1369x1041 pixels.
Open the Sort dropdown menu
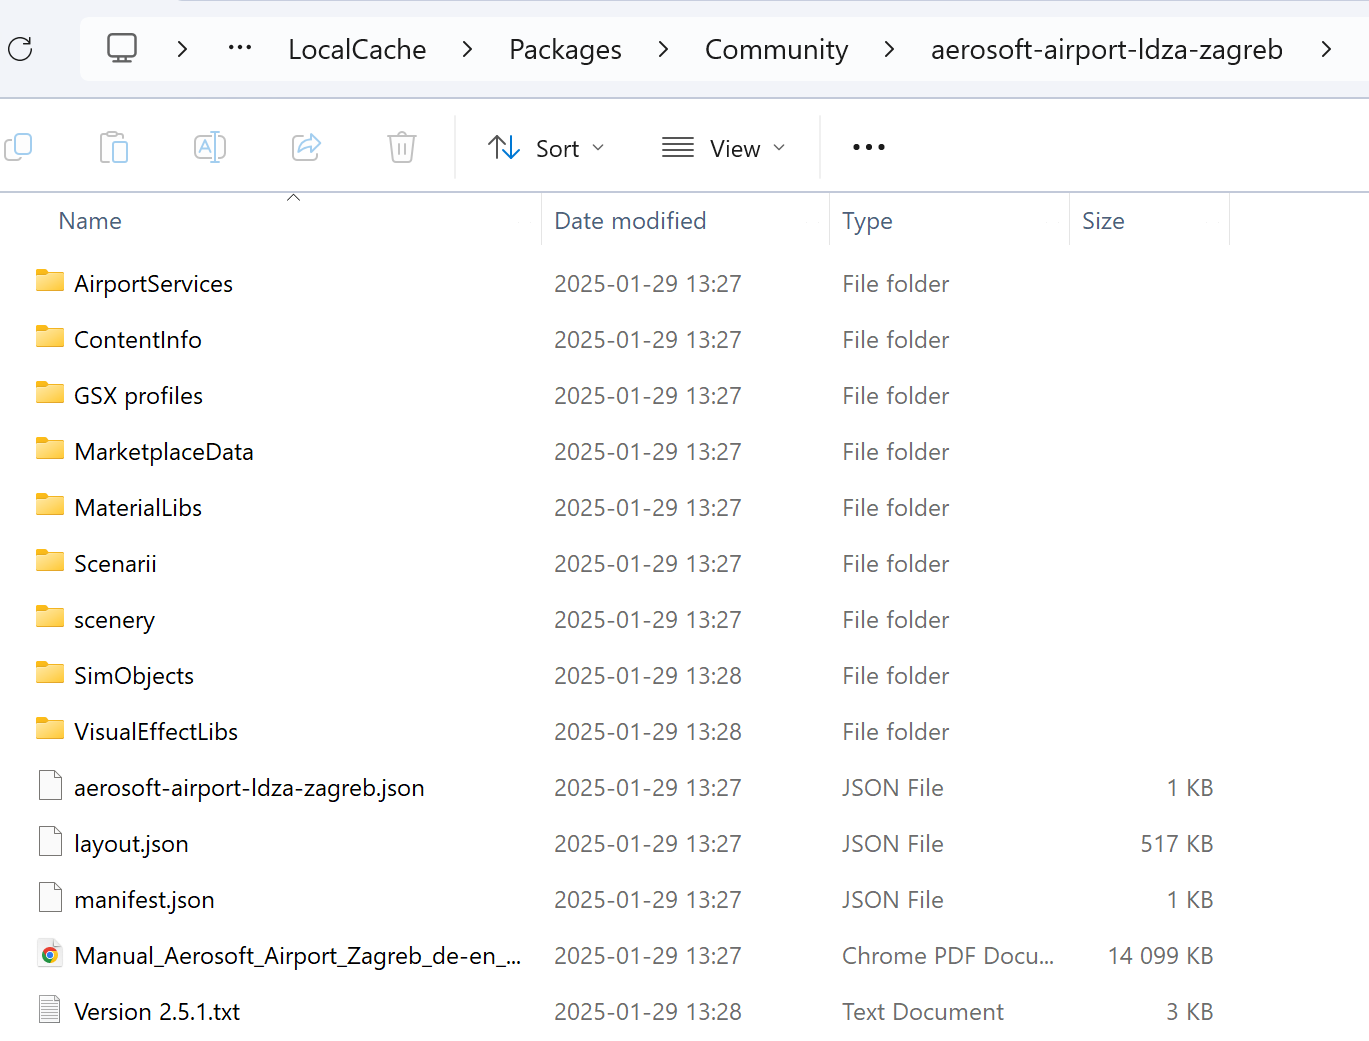[546, 148]
